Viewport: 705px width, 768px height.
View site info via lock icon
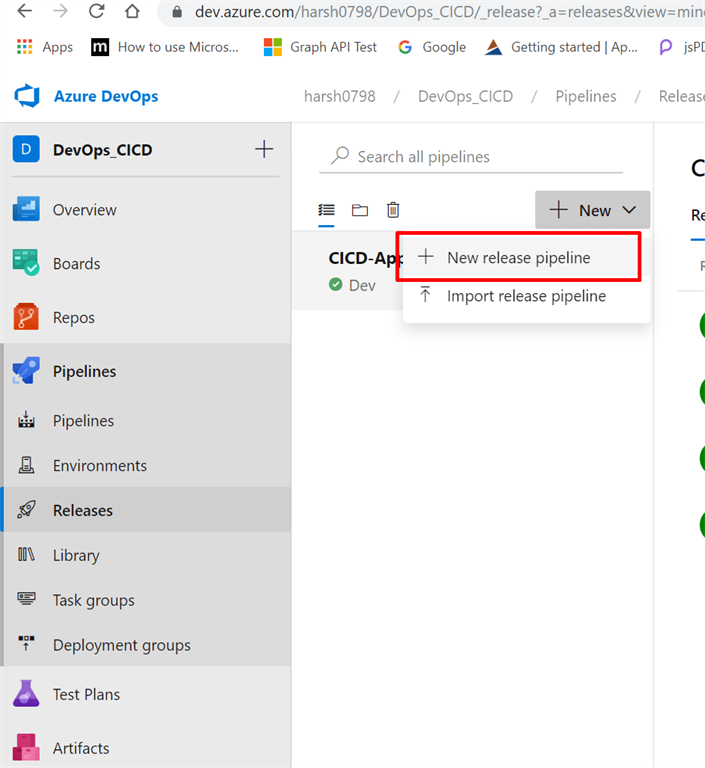point(177,12)
